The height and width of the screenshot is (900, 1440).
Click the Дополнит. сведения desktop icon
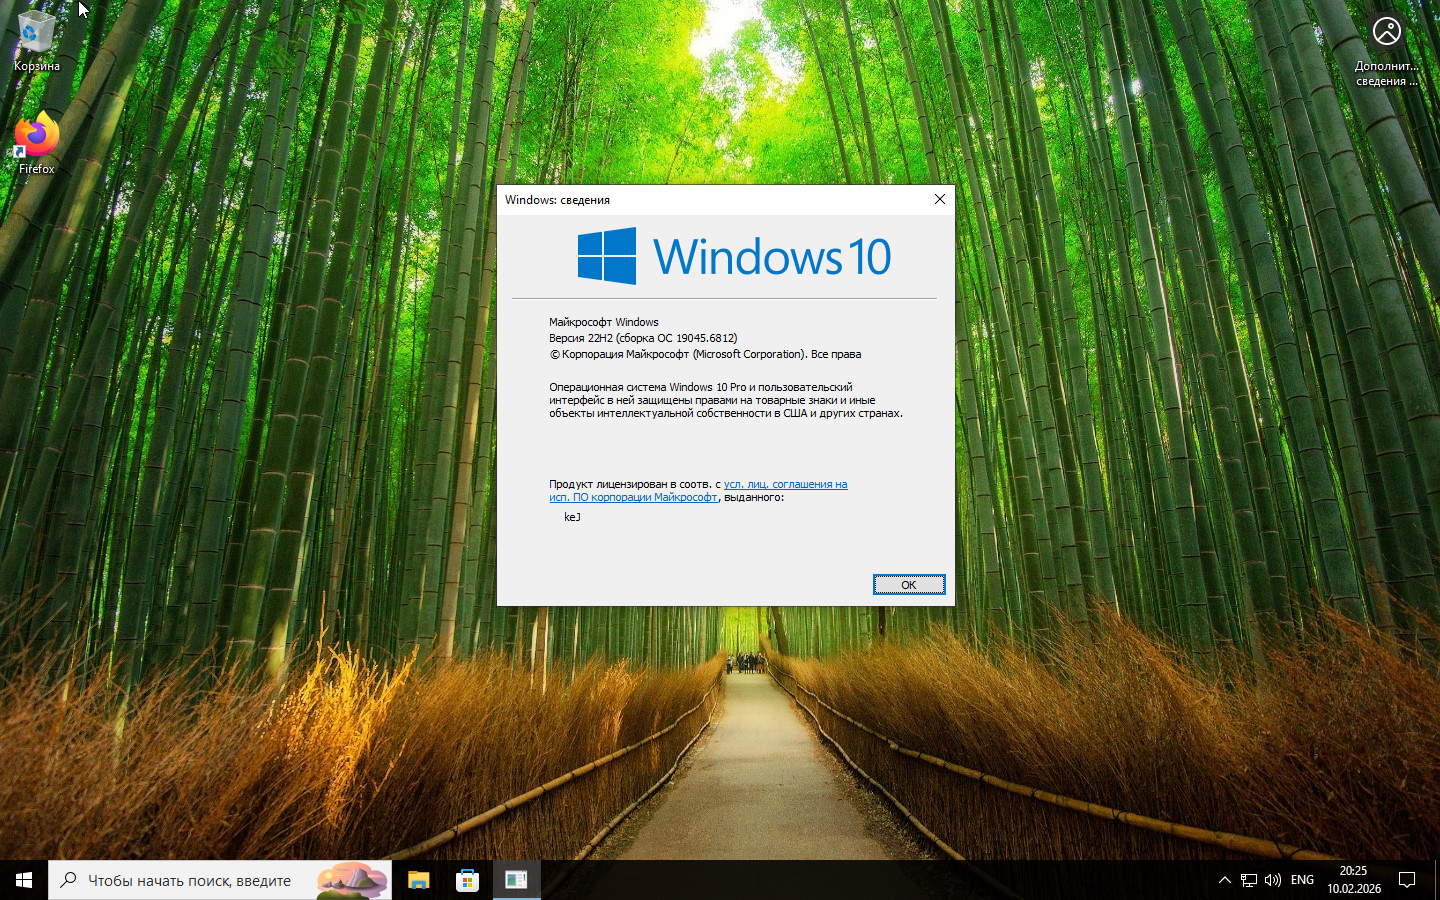(x=1386, y=50)
